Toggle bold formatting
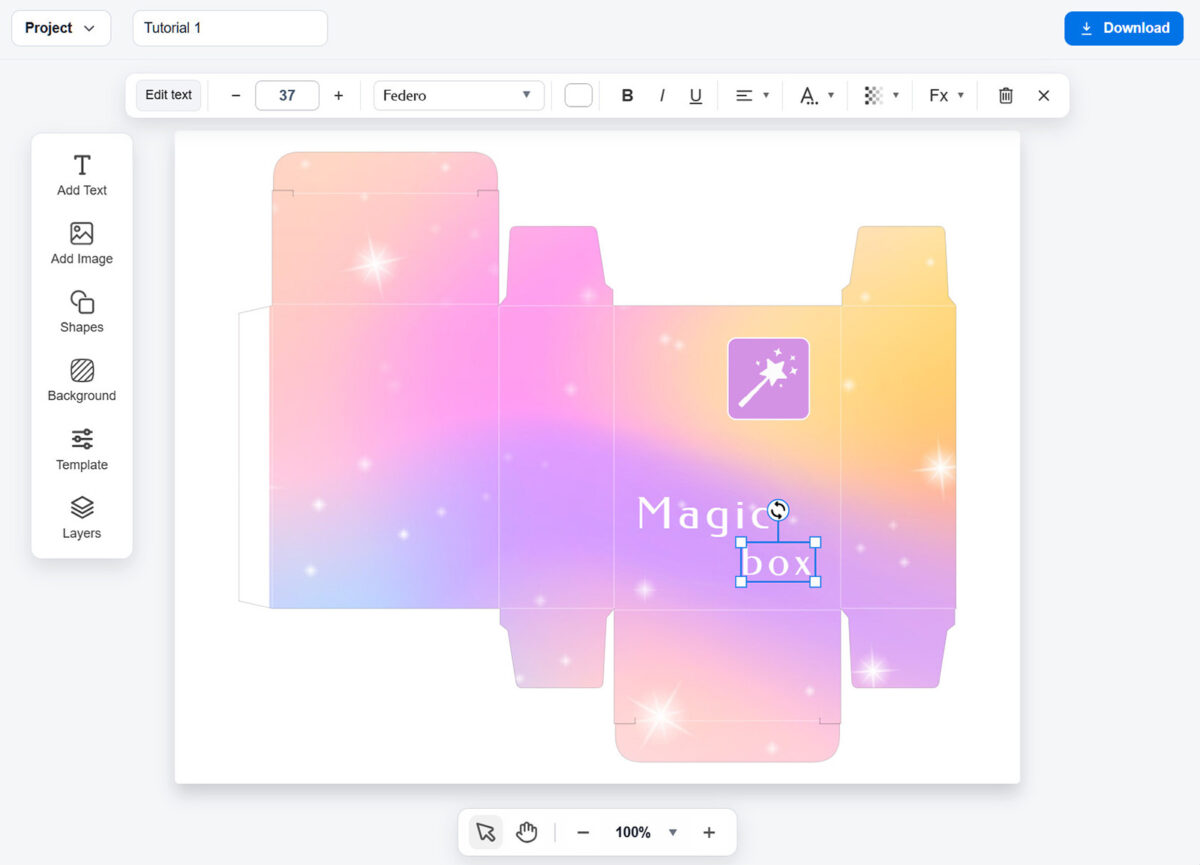This screenshot has width=1200, height=865. click(628, 96)
